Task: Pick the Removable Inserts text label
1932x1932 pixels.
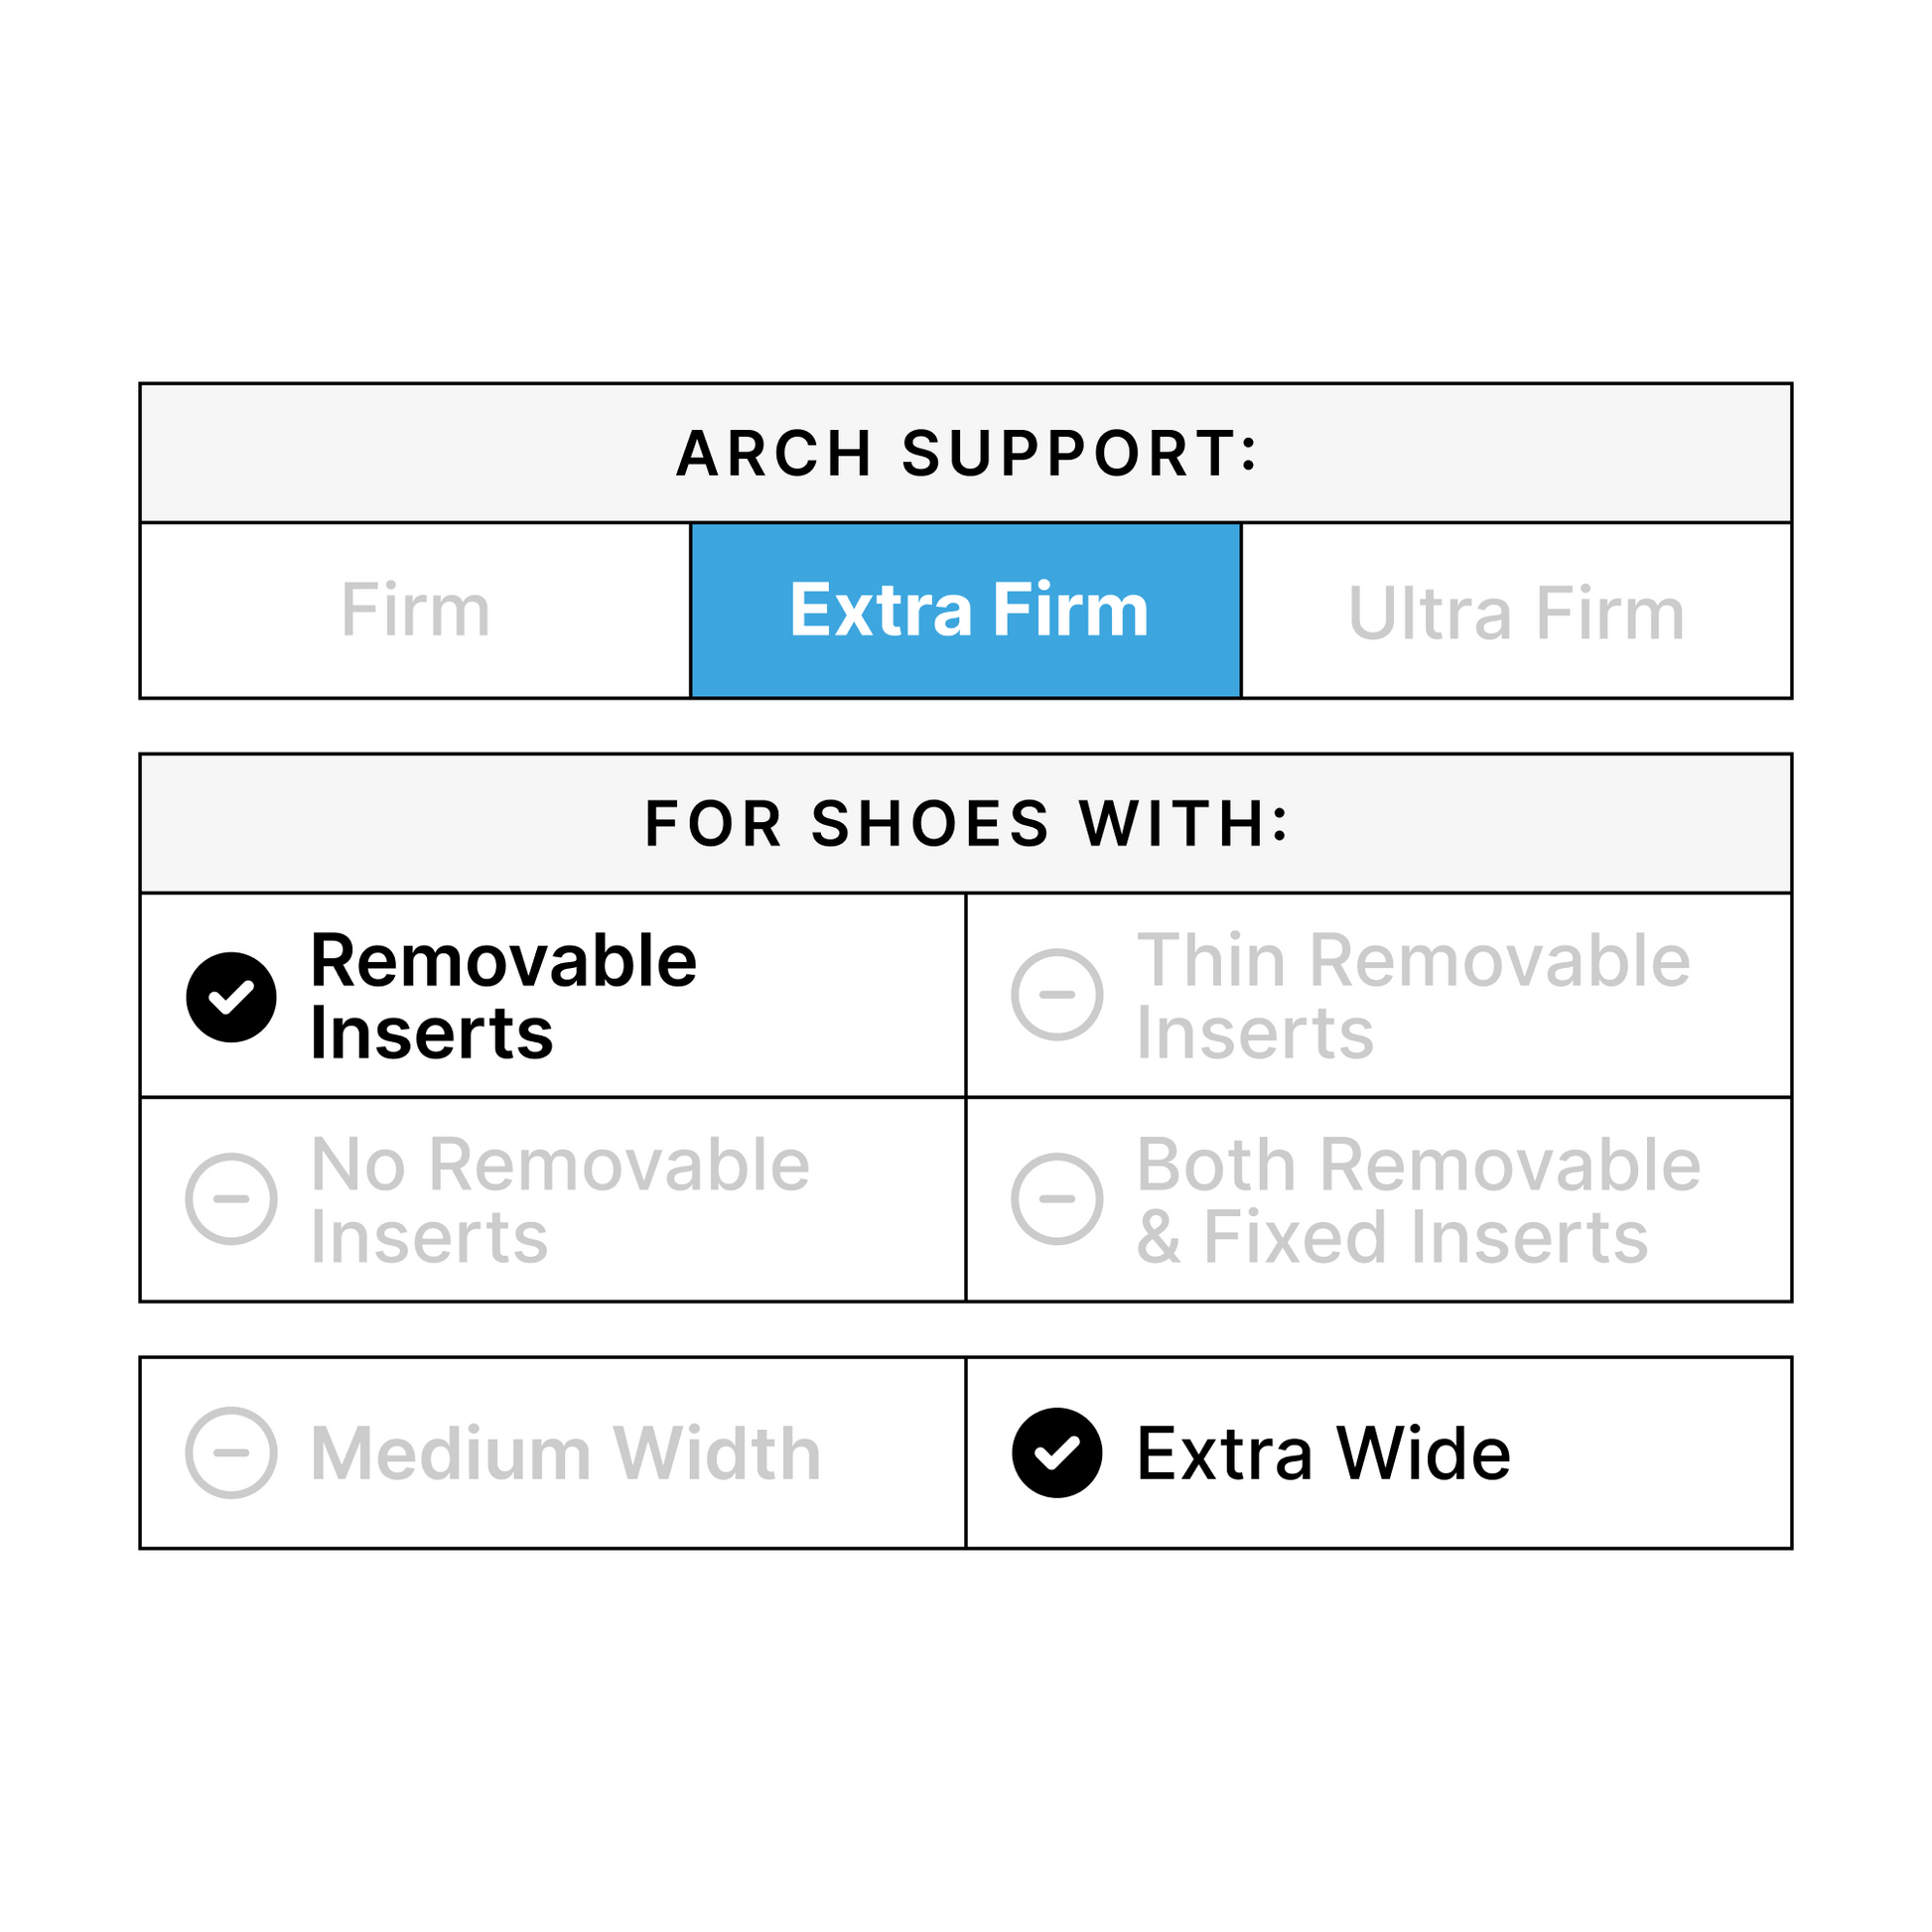Action: 503,996
